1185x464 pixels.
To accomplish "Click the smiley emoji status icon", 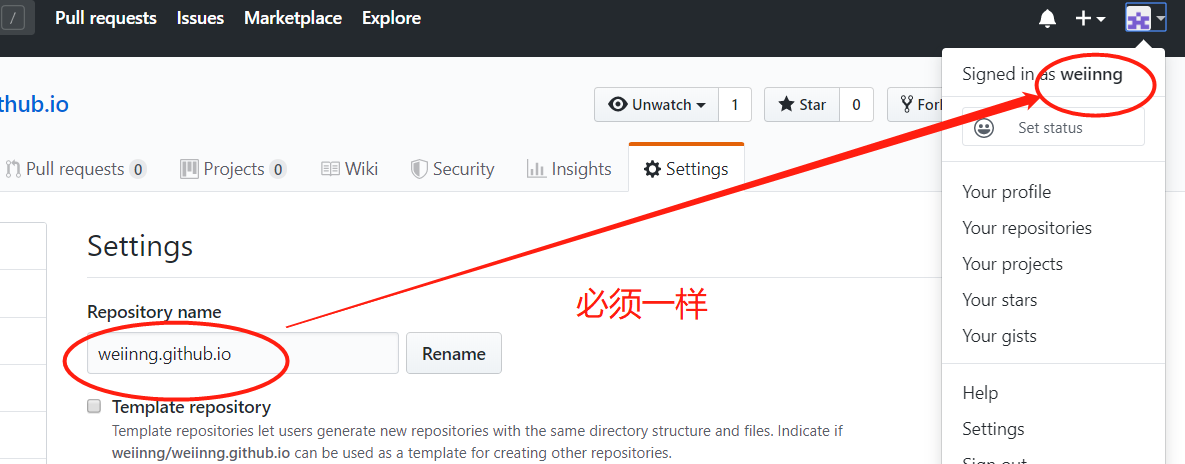I will [x=984, y=128].
